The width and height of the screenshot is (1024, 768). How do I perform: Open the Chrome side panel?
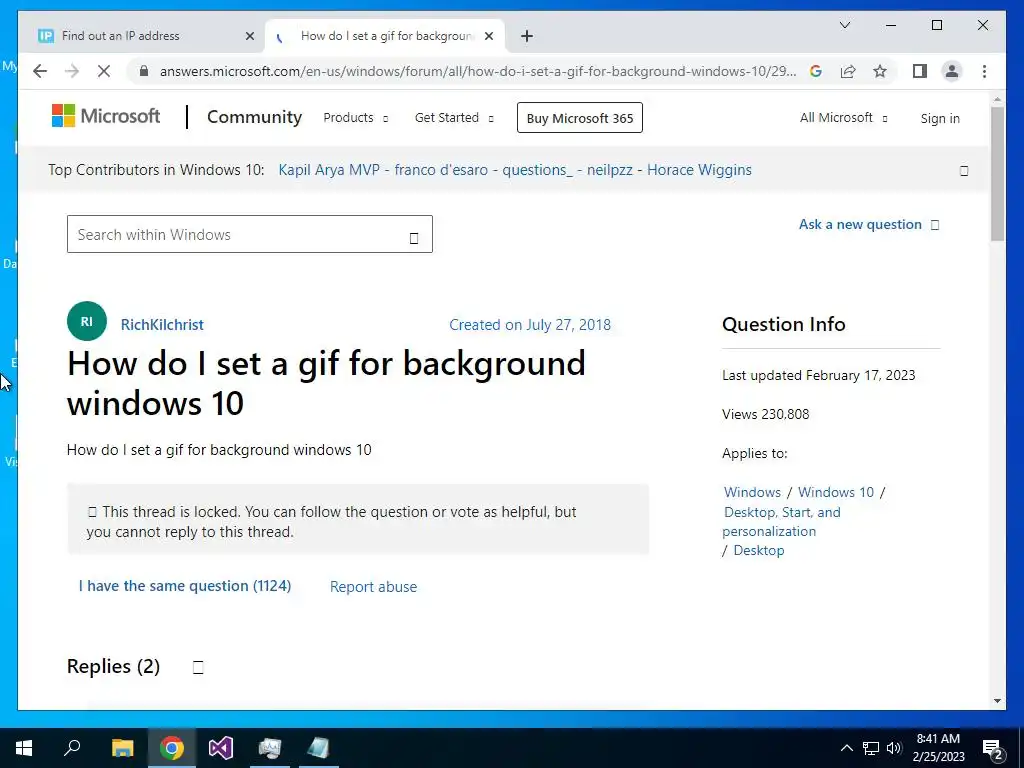coord(920,71)
